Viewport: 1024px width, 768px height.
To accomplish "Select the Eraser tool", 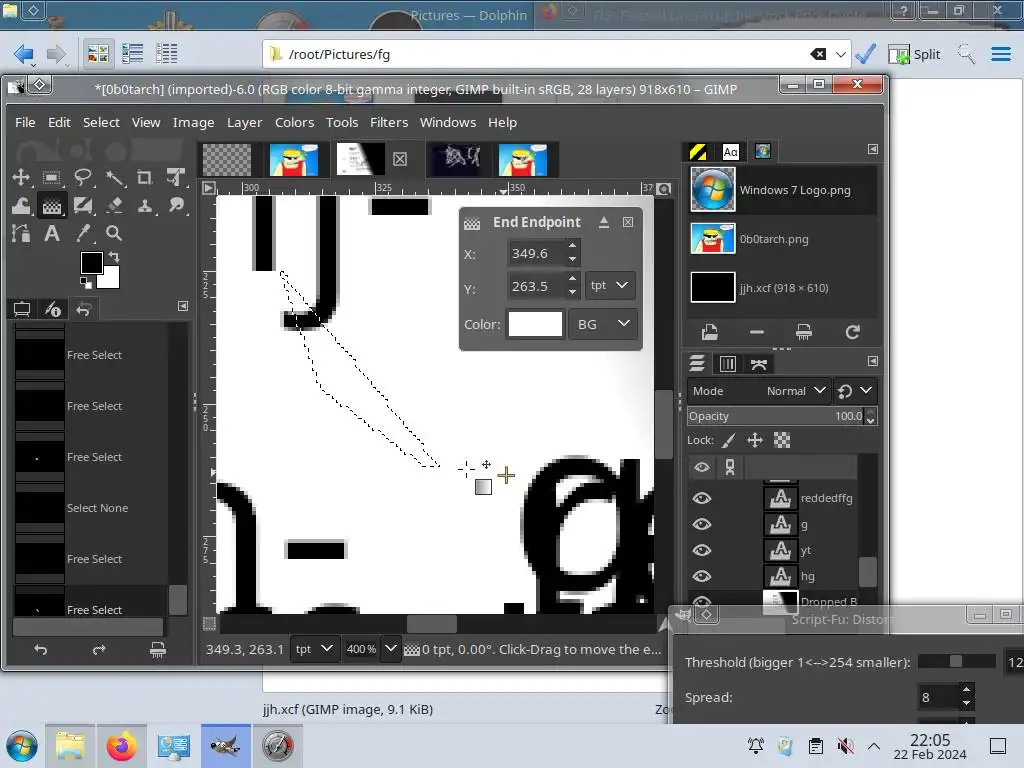I will pos(114,206).
